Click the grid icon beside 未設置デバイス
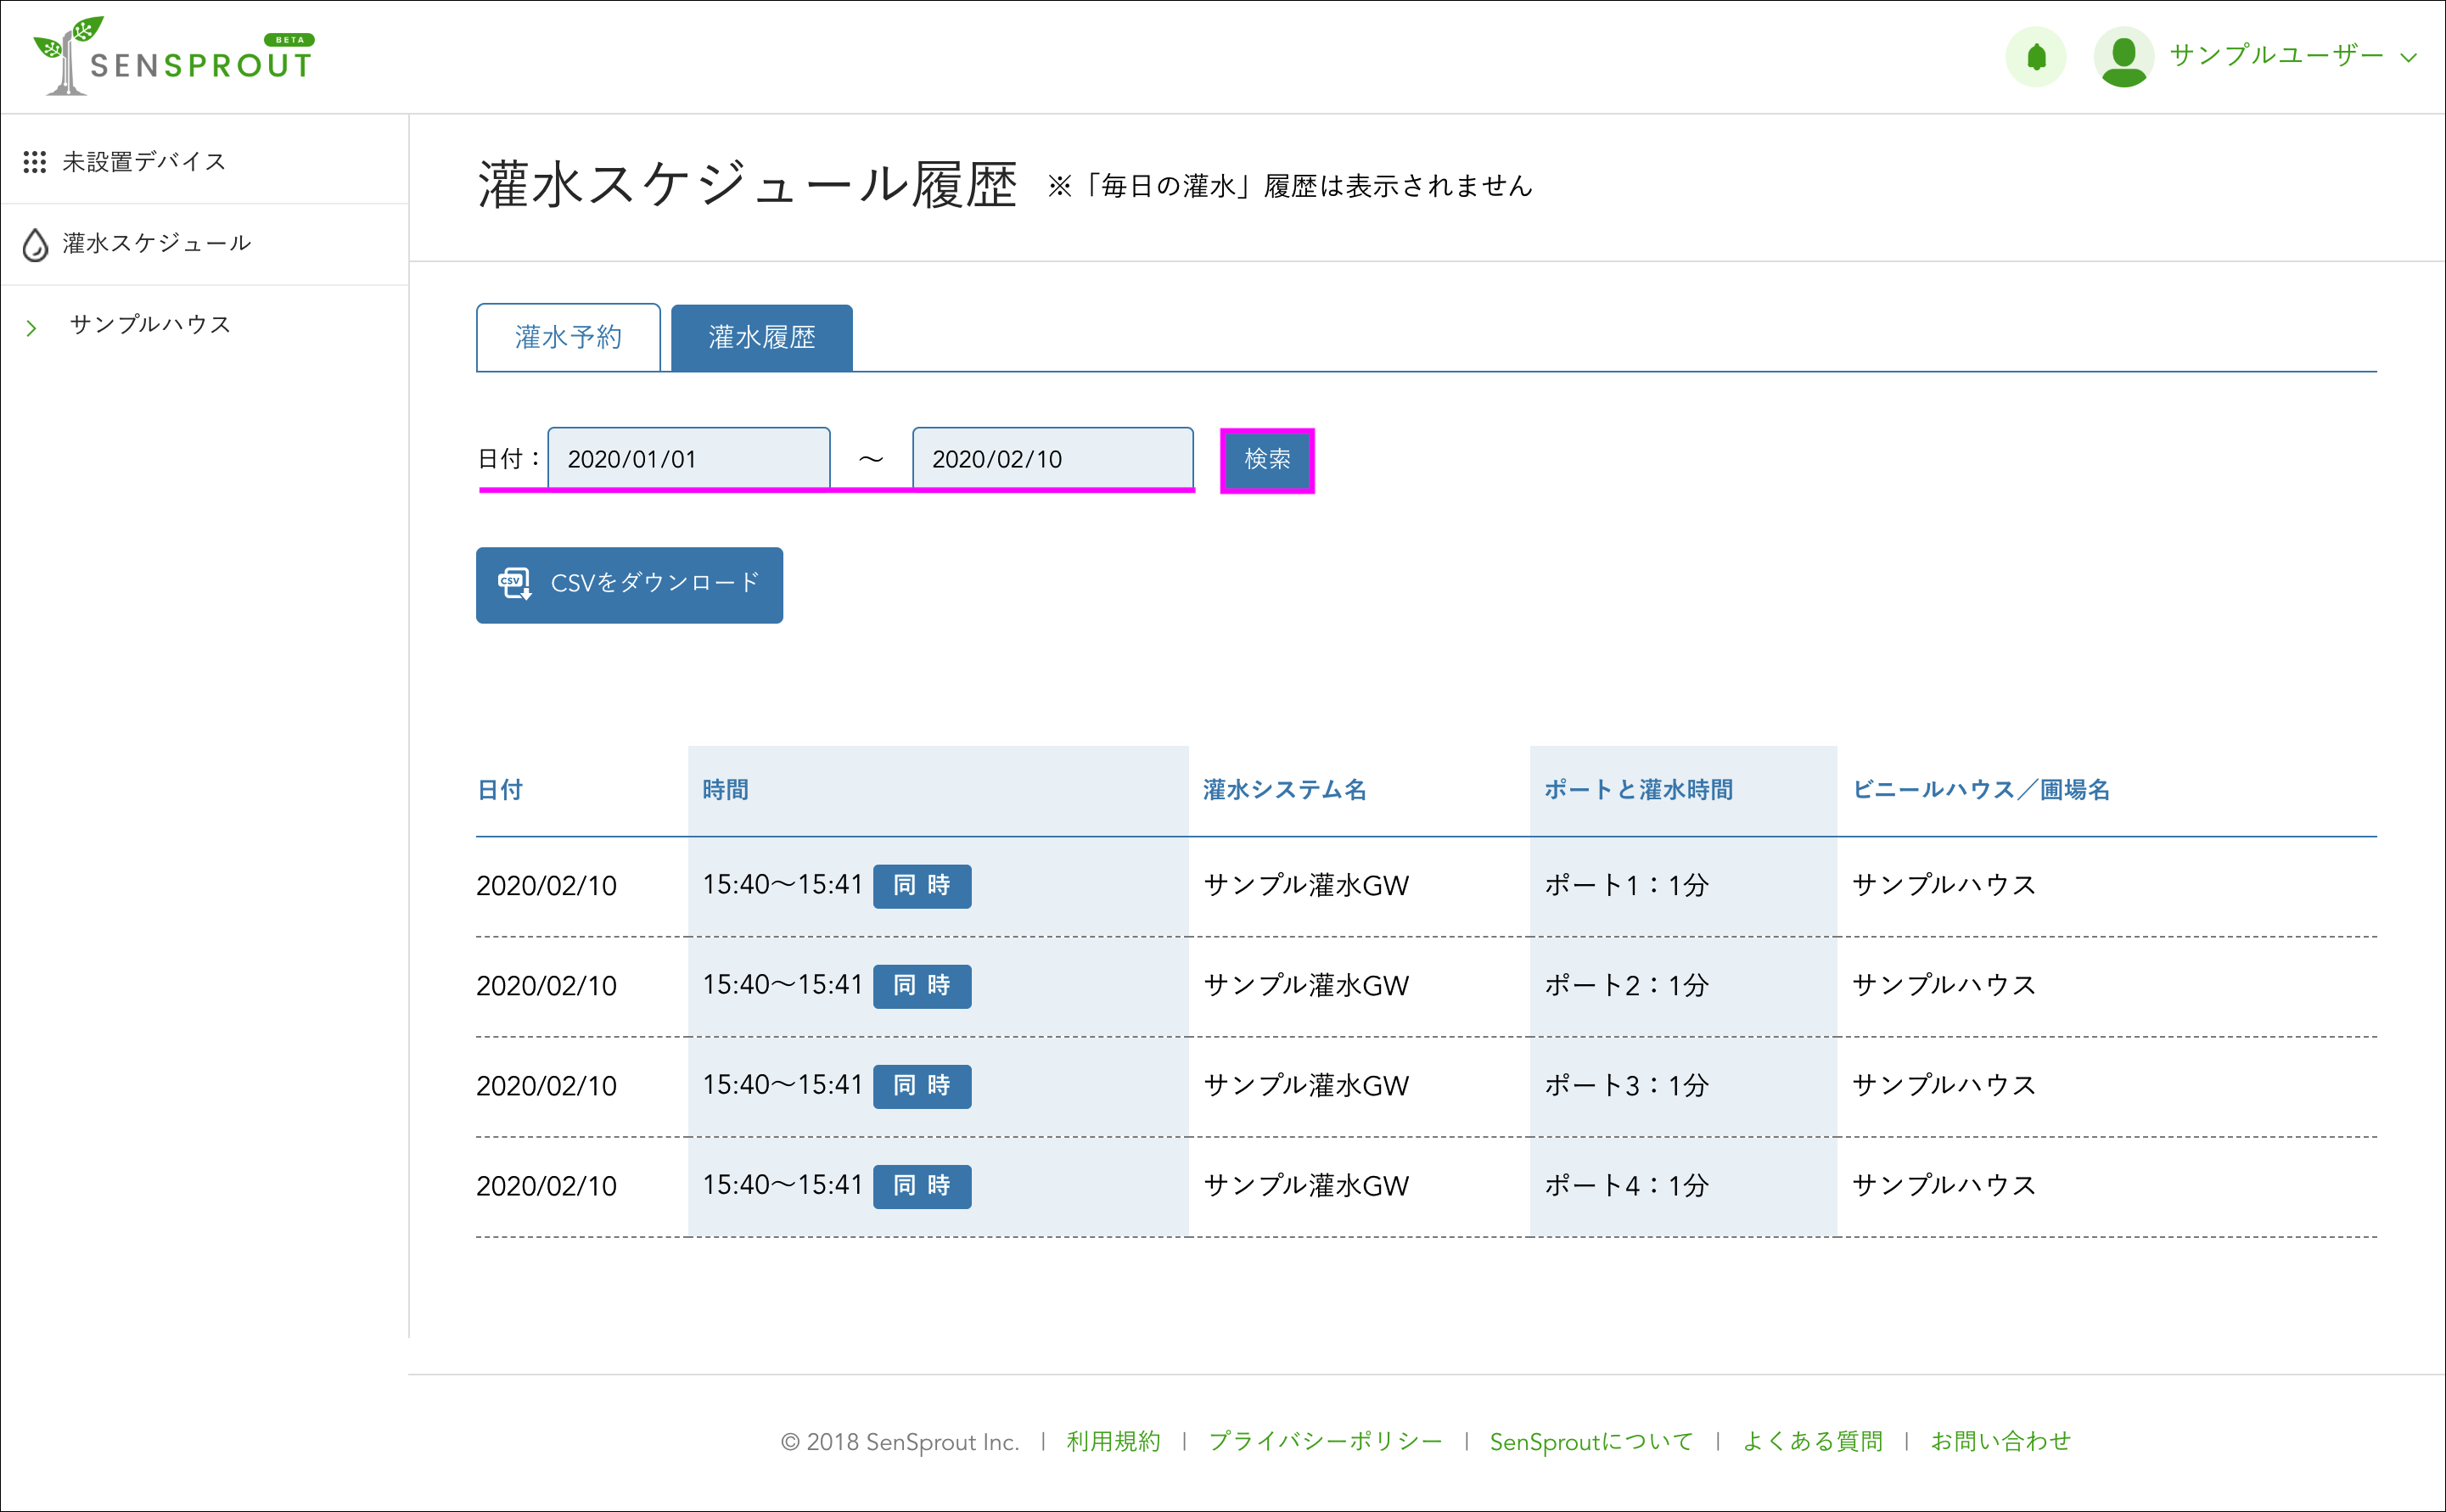The height and width of the screenshot is (1512, 2446). coord(35,162)
